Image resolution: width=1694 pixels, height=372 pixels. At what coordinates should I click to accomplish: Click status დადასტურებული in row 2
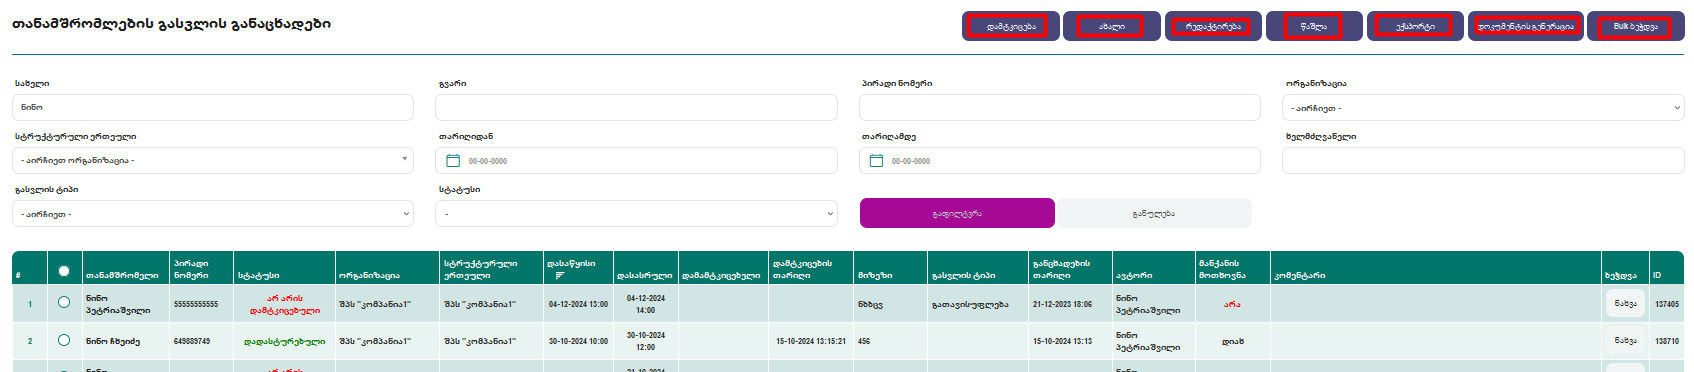[x=285, y=341]
